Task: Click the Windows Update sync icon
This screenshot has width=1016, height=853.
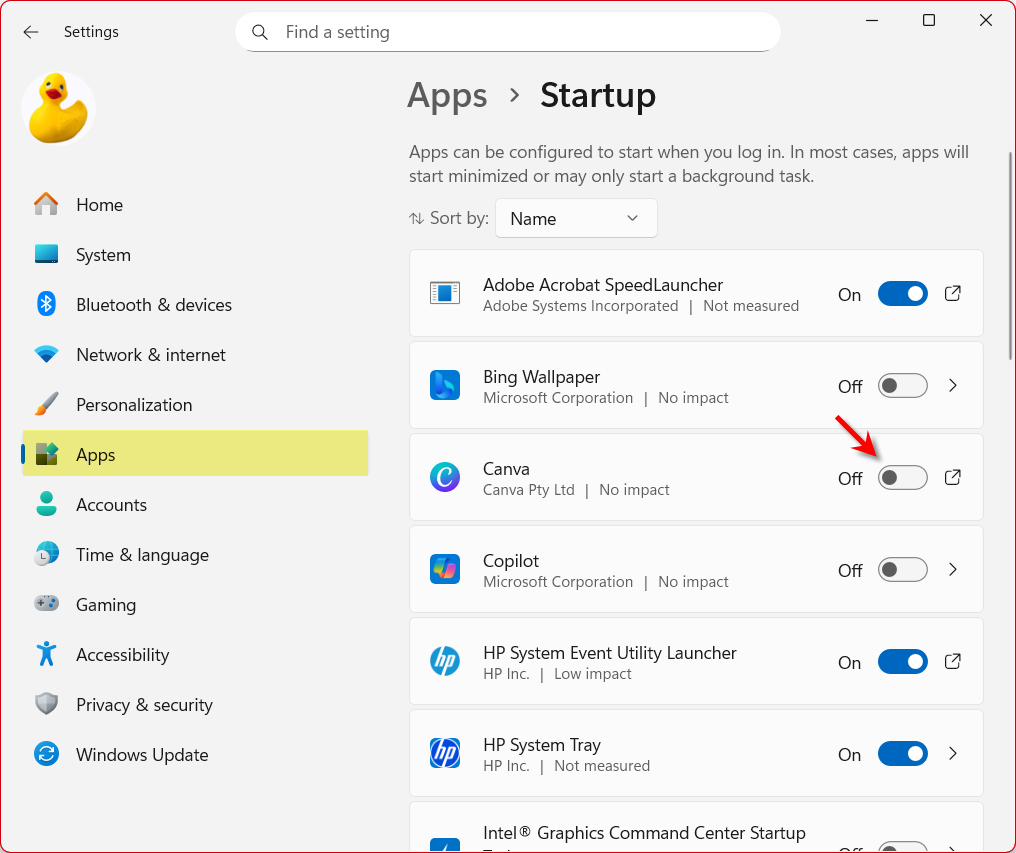Action: point(46,754)
